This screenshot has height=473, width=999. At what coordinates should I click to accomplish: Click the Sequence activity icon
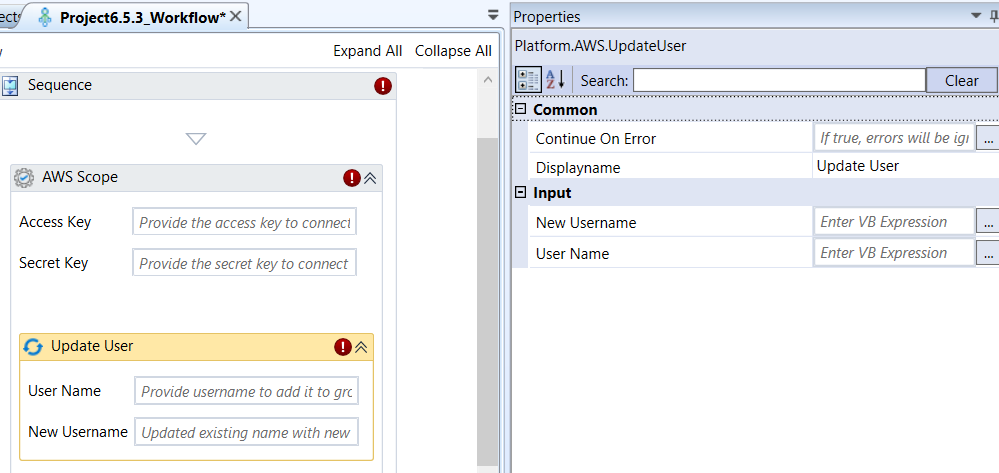click(10, 85)
